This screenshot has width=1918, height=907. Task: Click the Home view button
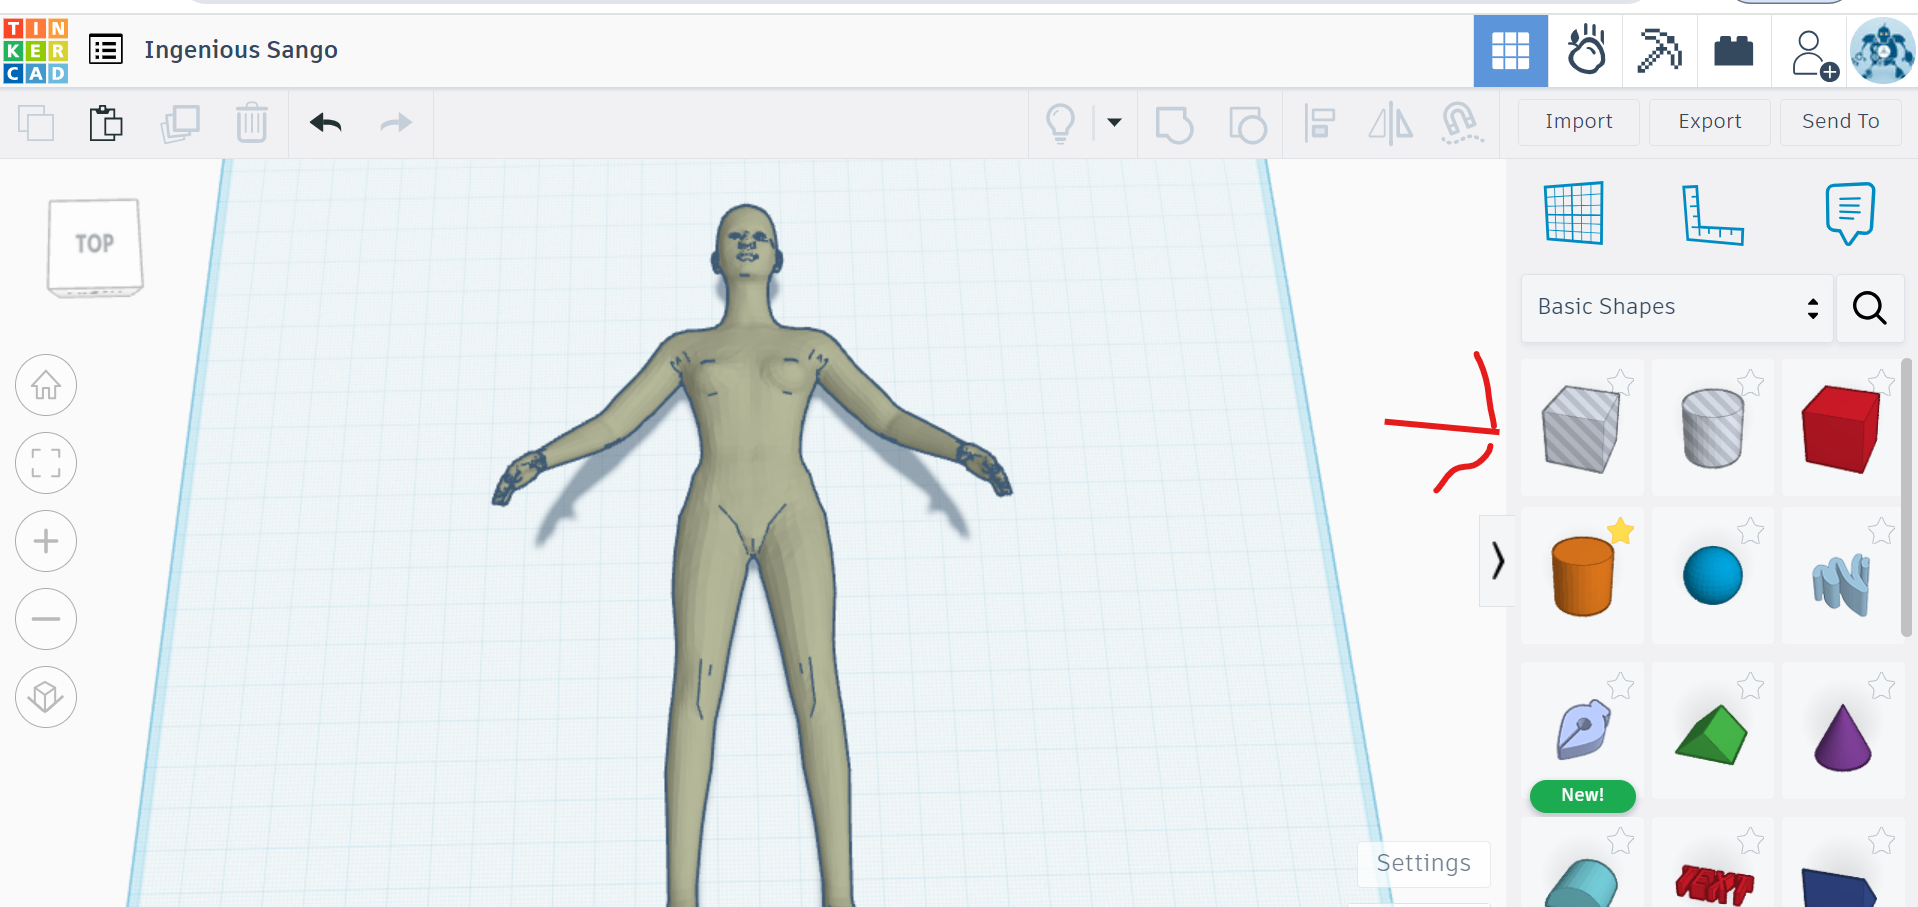click(x=46, y=385)
